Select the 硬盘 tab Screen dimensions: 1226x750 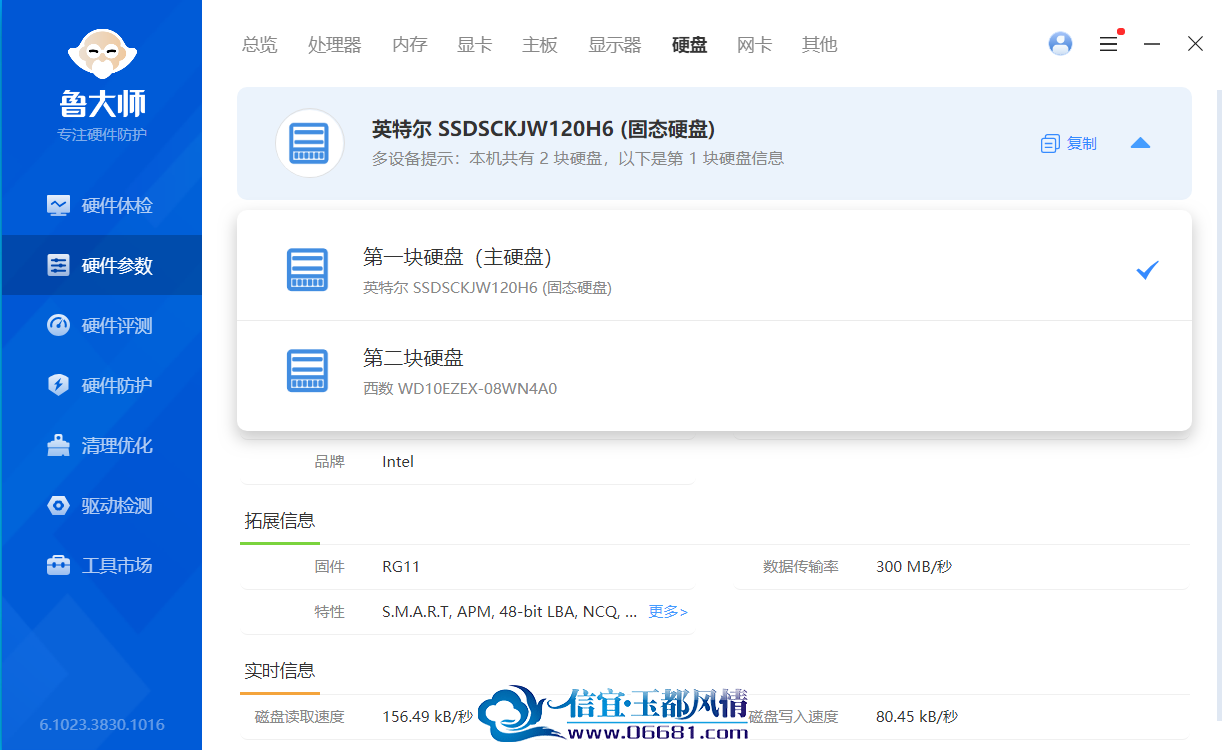(x=690, y=45)
